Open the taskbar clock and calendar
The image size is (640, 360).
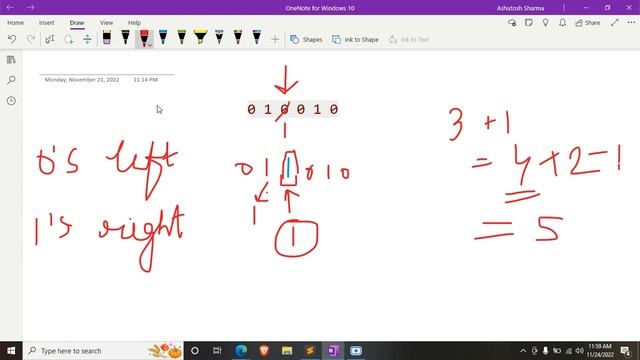click(x=600, y=351)
